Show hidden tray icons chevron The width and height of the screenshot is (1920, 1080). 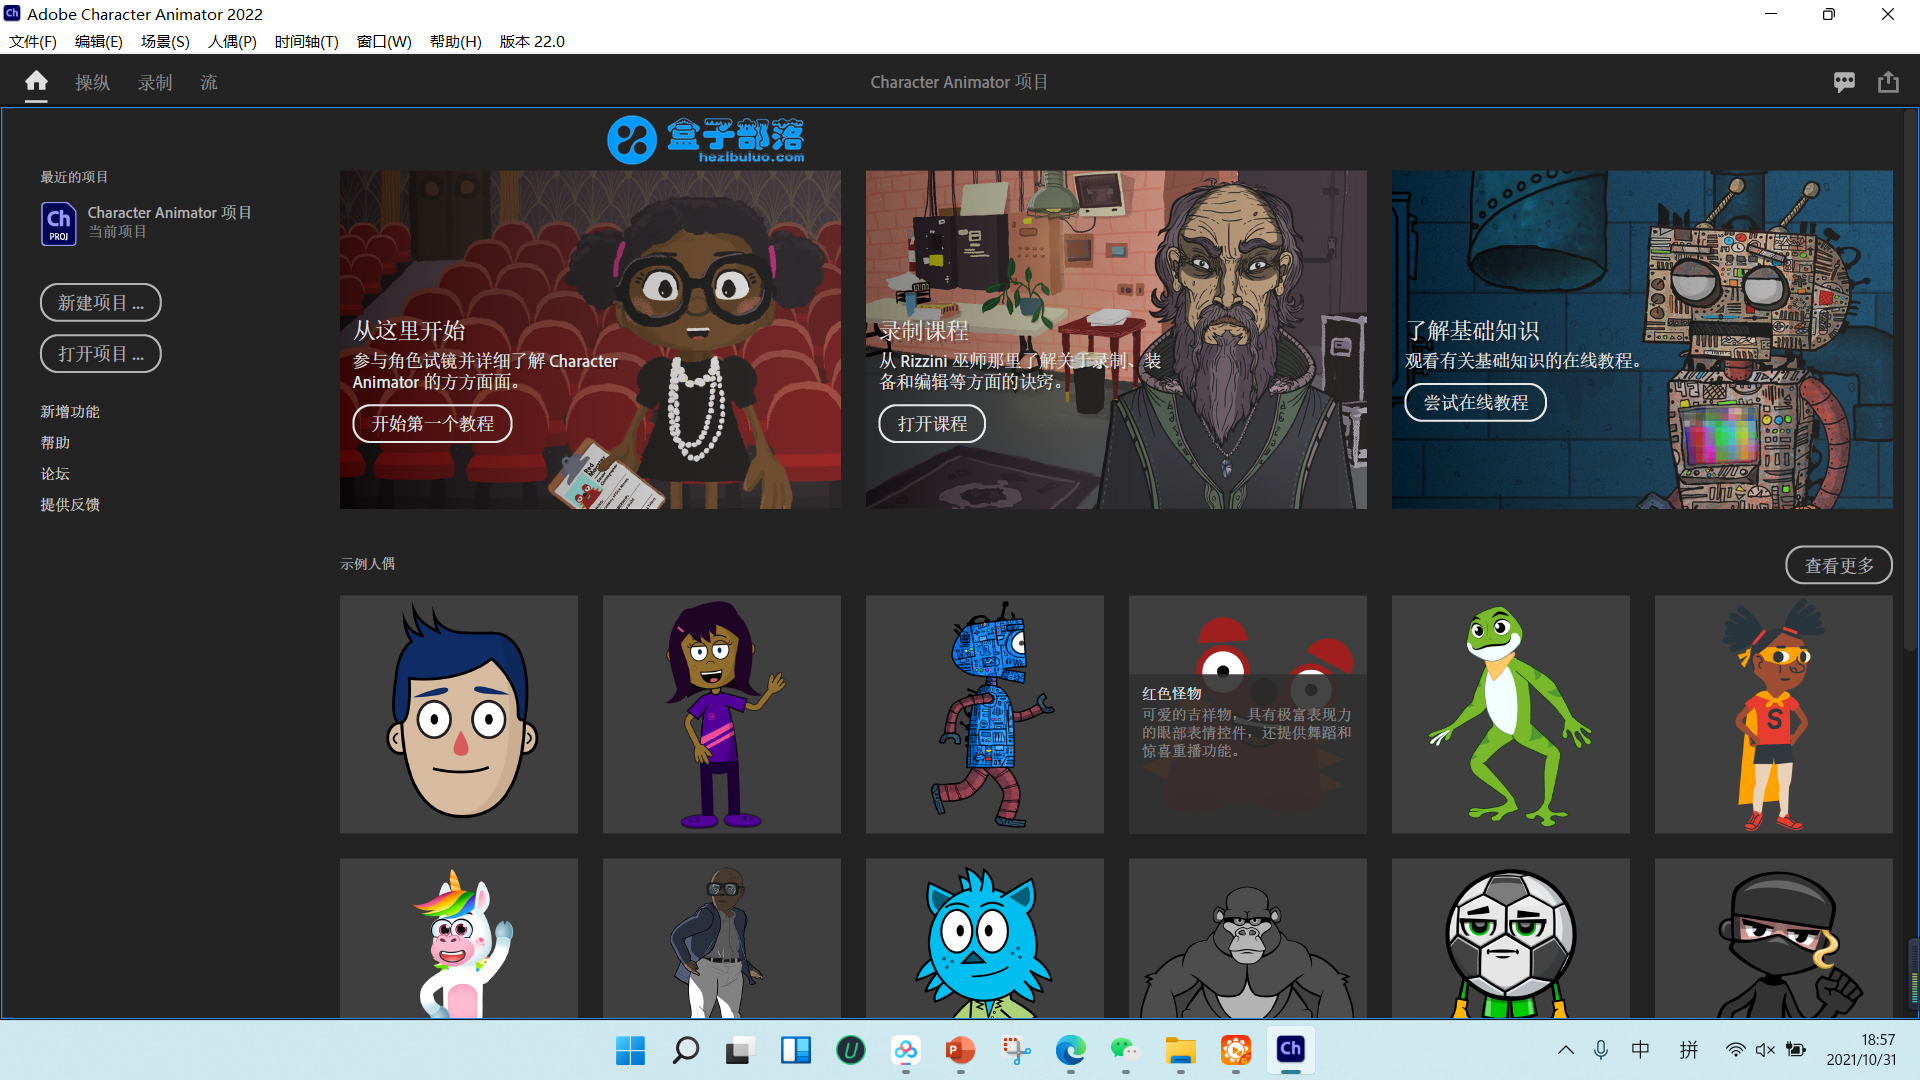[1566, 1050]
